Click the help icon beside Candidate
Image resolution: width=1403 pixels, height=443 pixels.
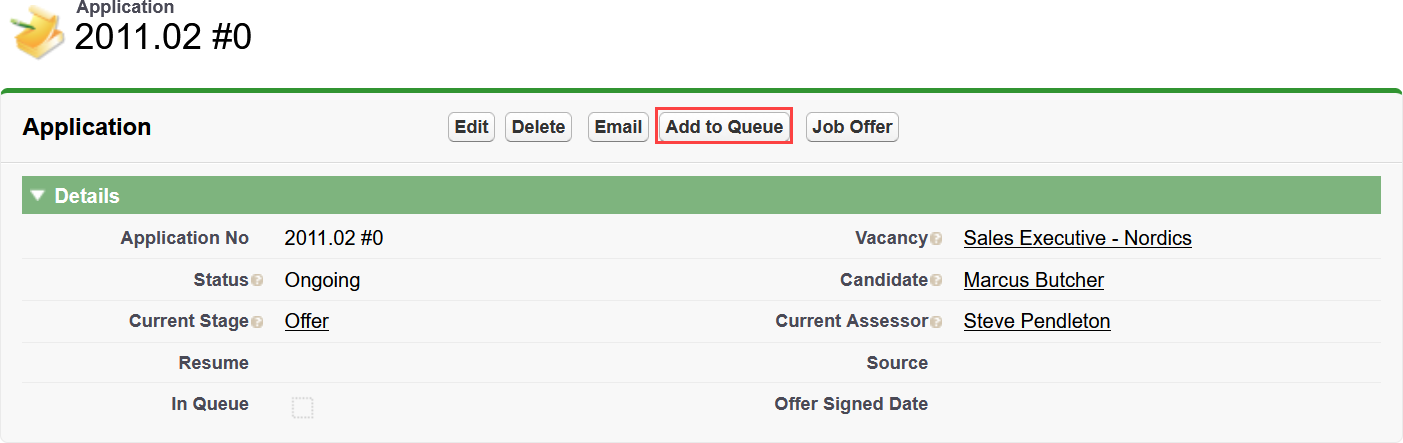pos(936,281)
